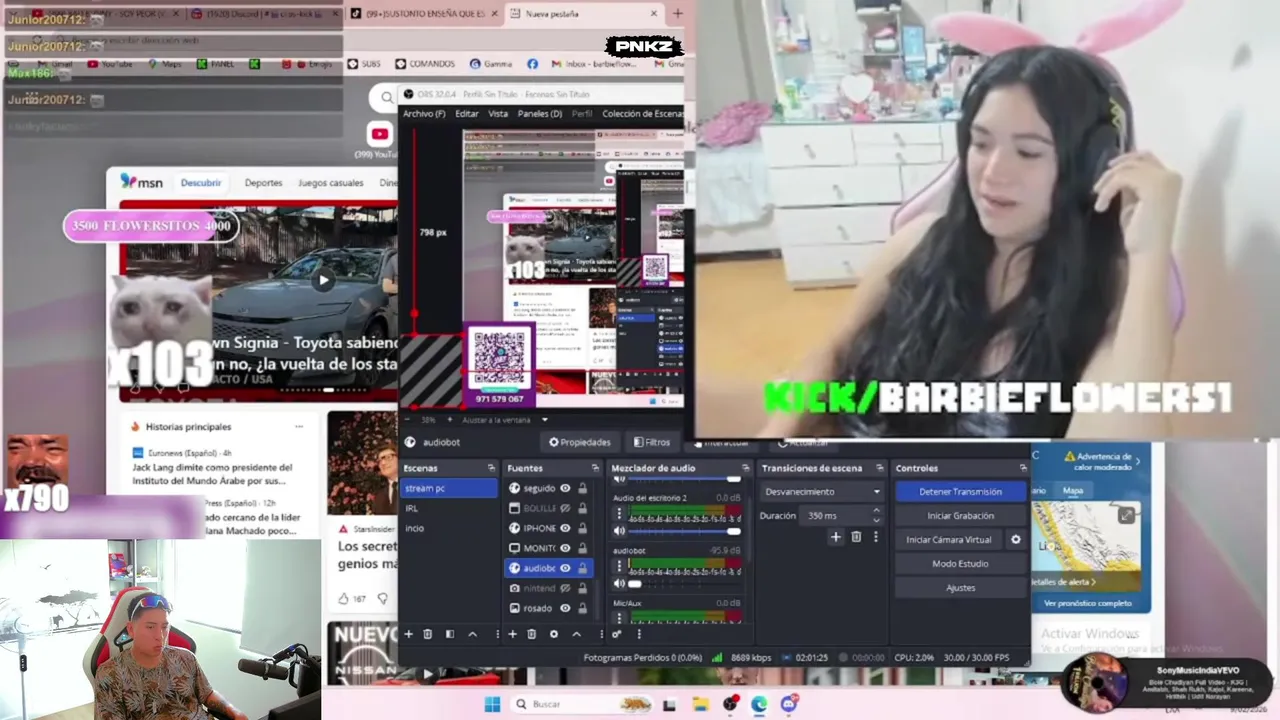This screenshot has height=720, width=1280.
Task: Add a new source in Fuentes
Action: [512, 634]
